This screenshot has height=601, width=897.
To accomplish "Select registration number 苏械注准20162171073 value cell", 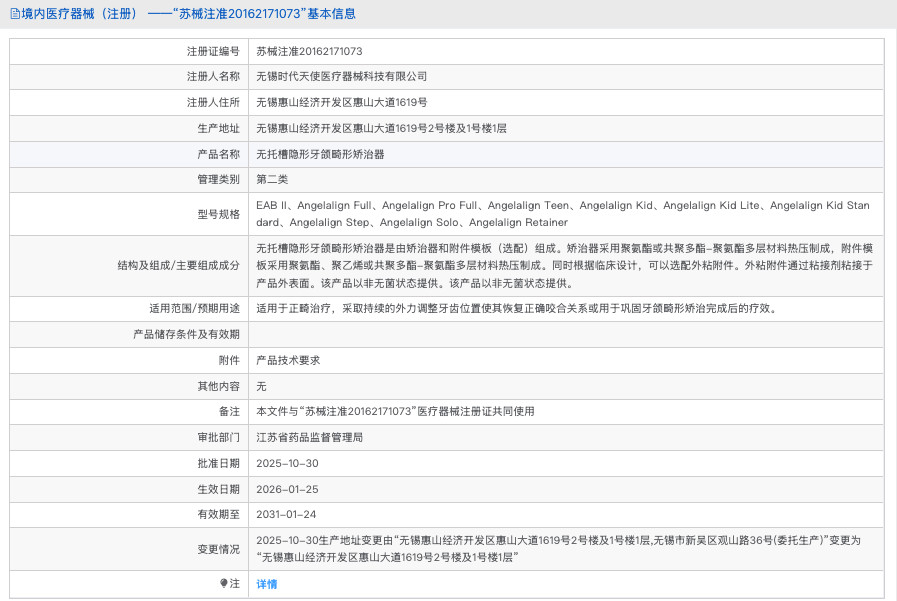I will click(x=309, y=51).
